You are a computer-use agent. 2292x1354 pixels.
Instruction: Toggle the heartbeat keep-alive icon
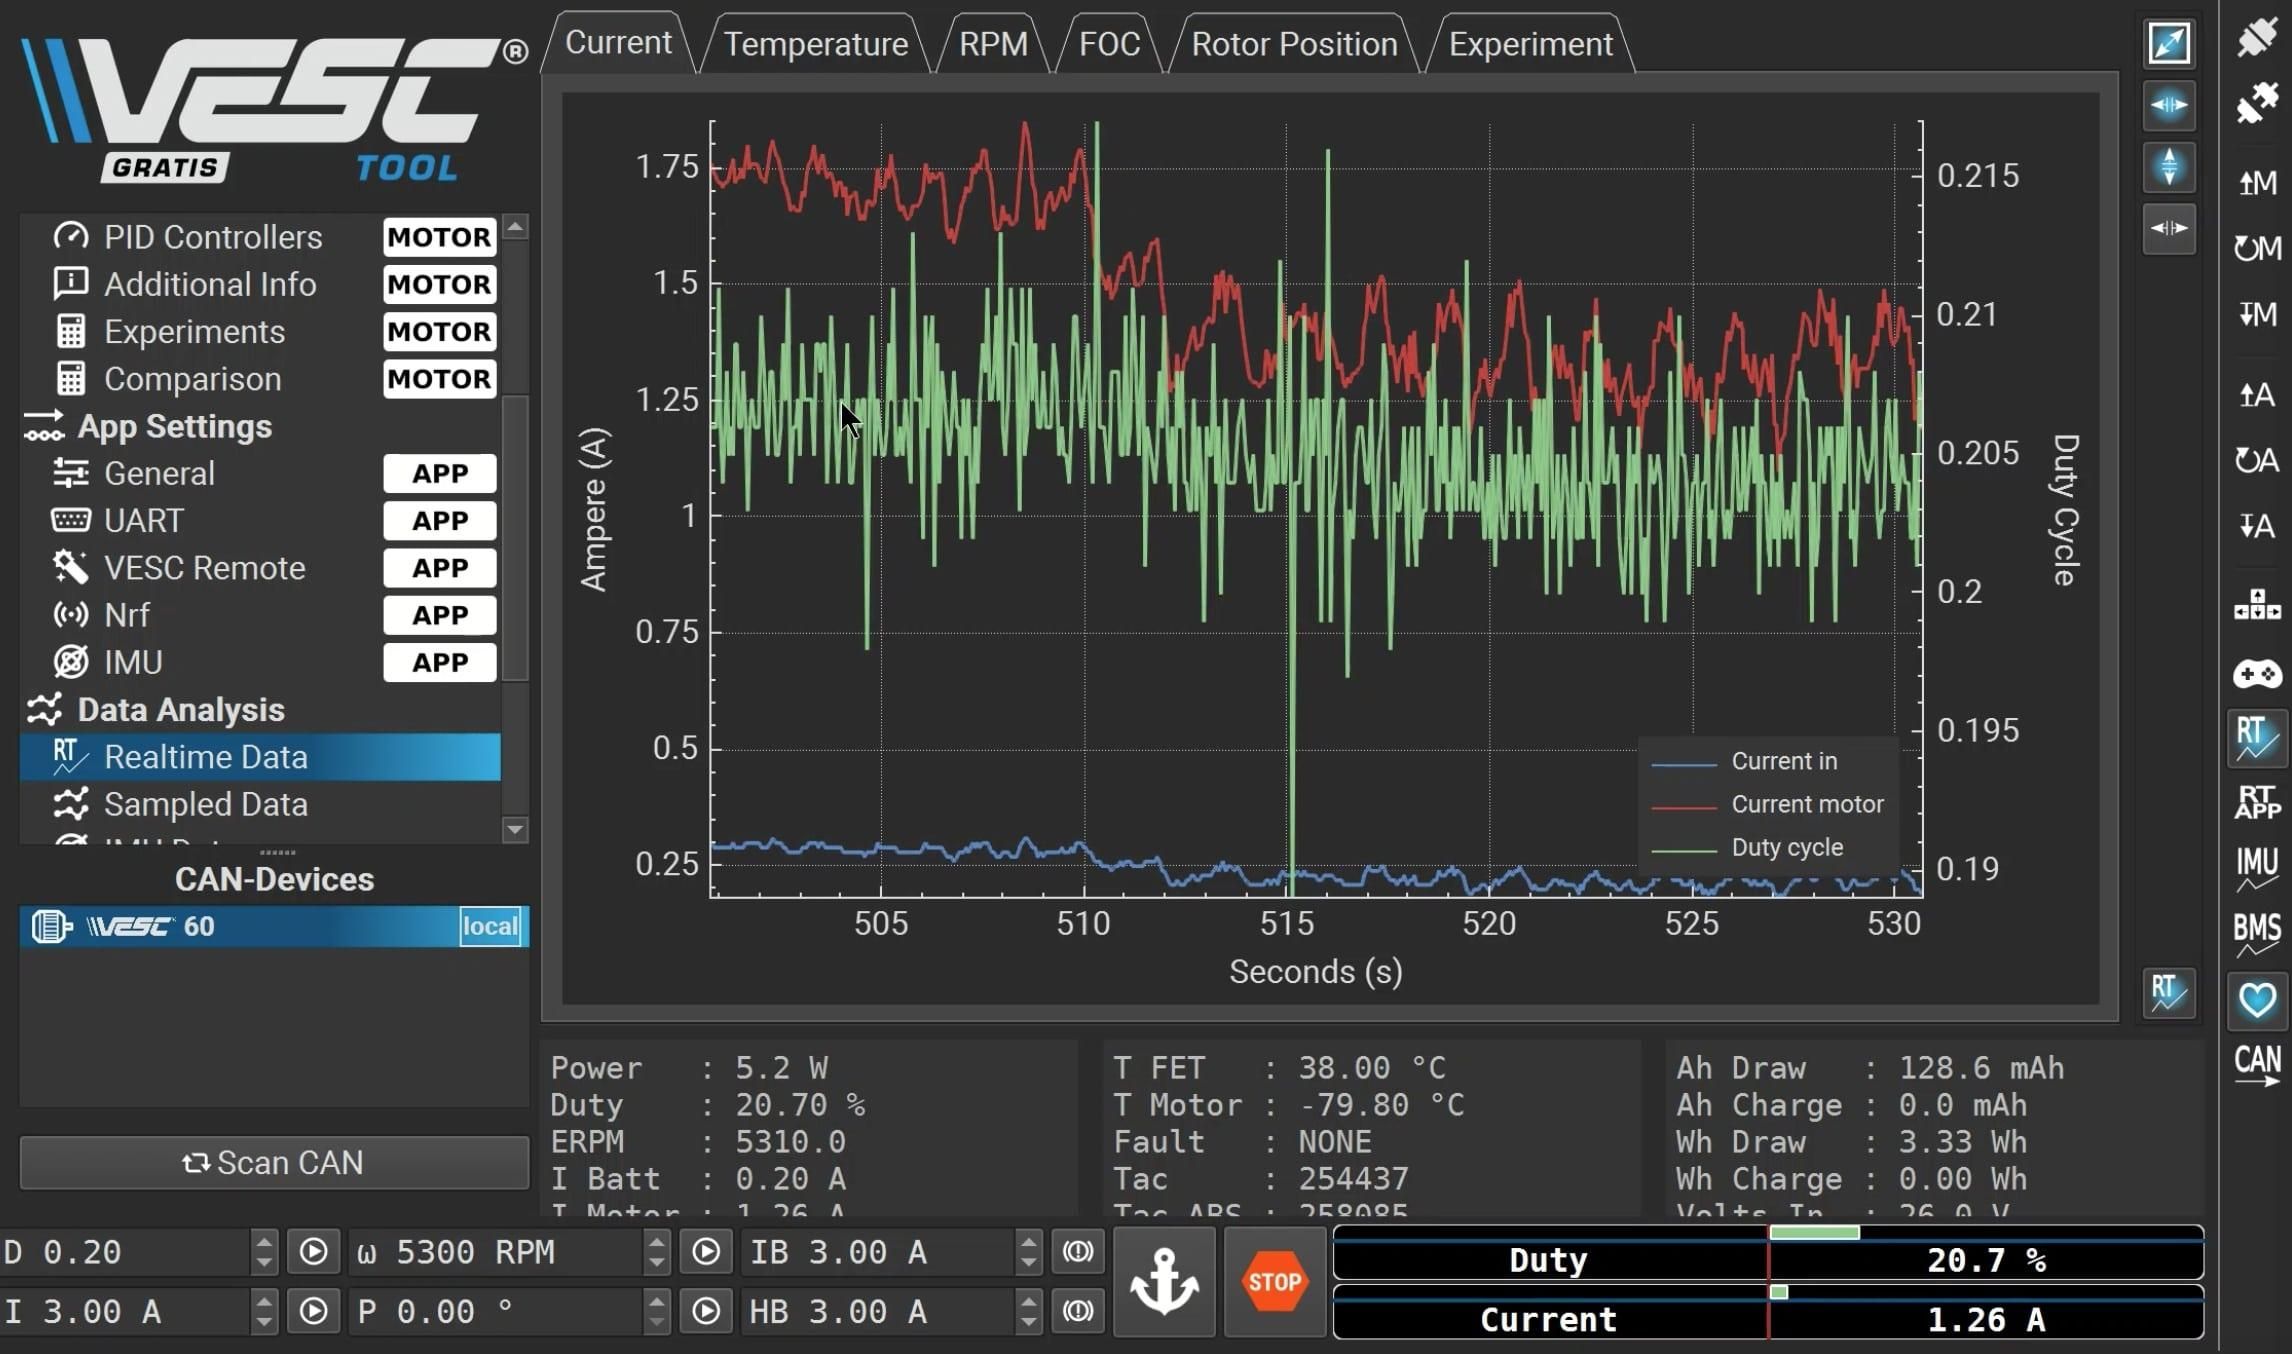pos(2256,1000)
